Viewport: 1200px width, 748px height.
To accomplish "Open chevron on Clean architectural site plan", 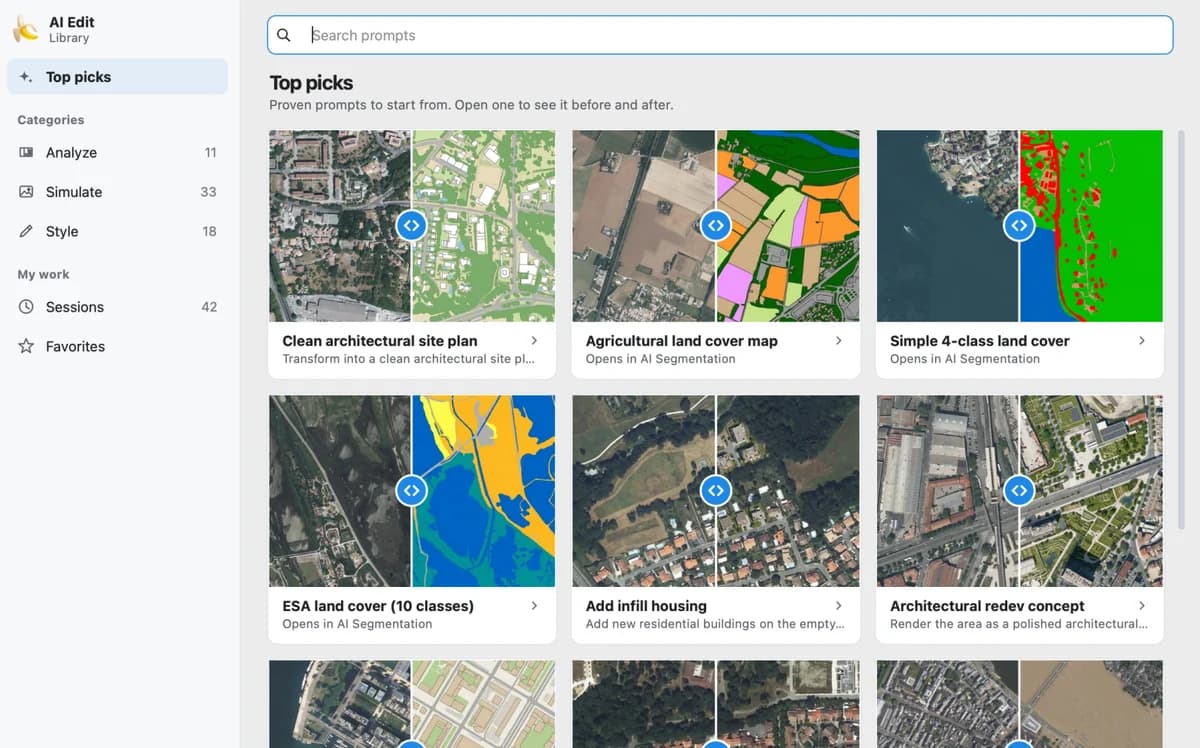I will pyautogui.click(x=535, y=341).
